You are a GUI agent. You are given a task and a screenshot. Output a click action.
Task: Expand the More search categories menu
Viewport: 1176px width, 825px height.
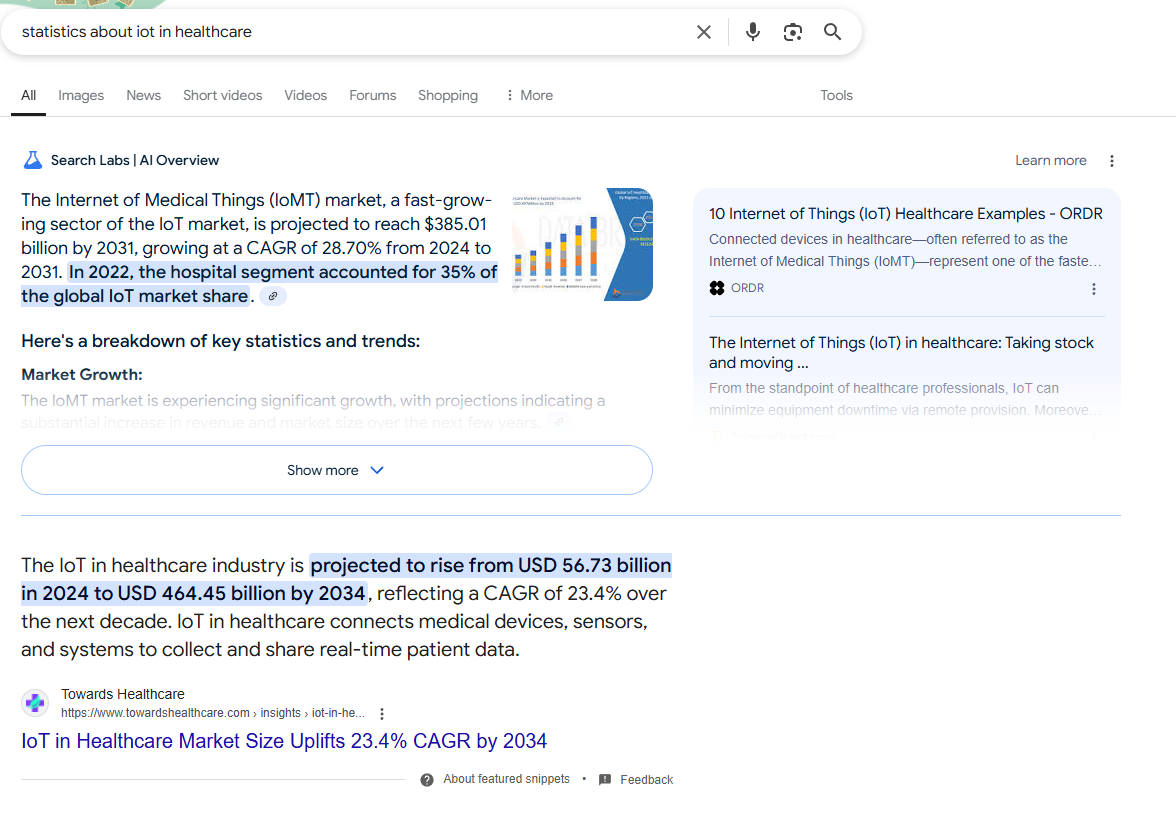[x=530, y=95]
